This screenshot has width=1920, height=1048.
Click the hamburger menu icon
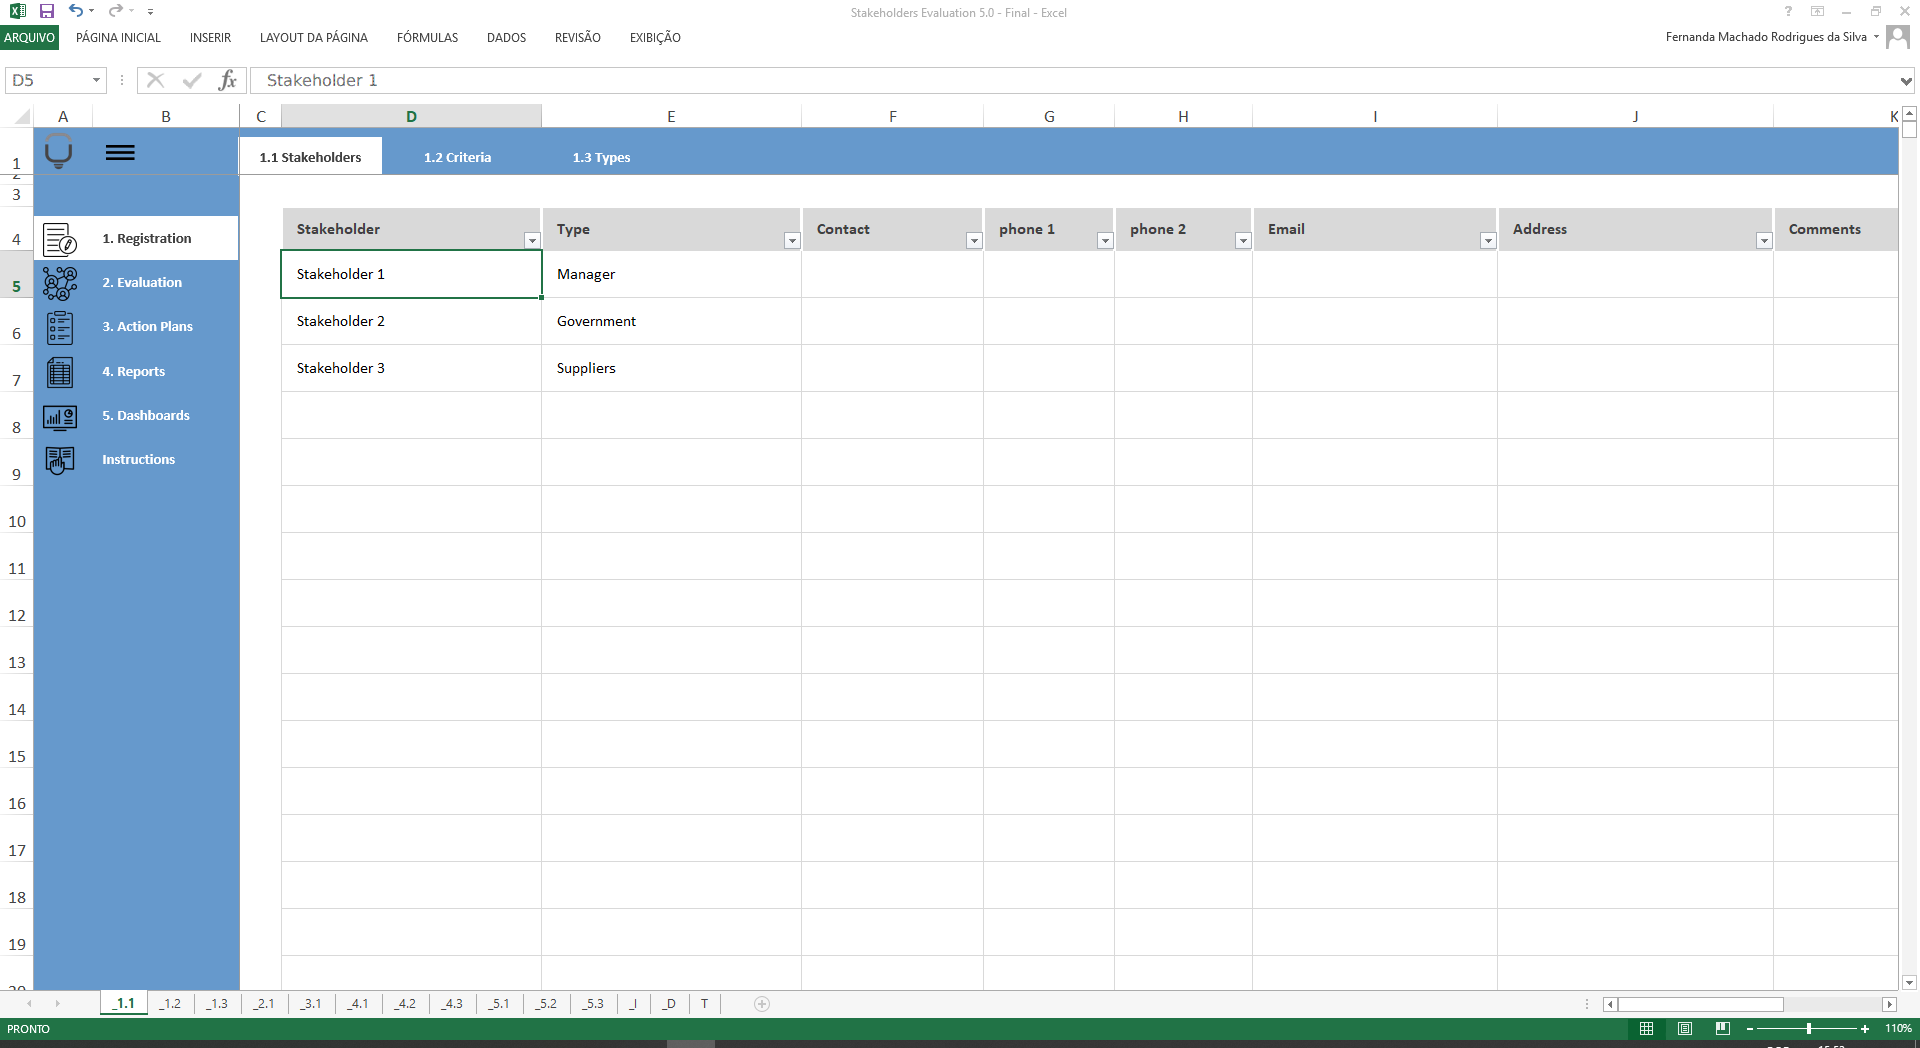coord(120,152)
